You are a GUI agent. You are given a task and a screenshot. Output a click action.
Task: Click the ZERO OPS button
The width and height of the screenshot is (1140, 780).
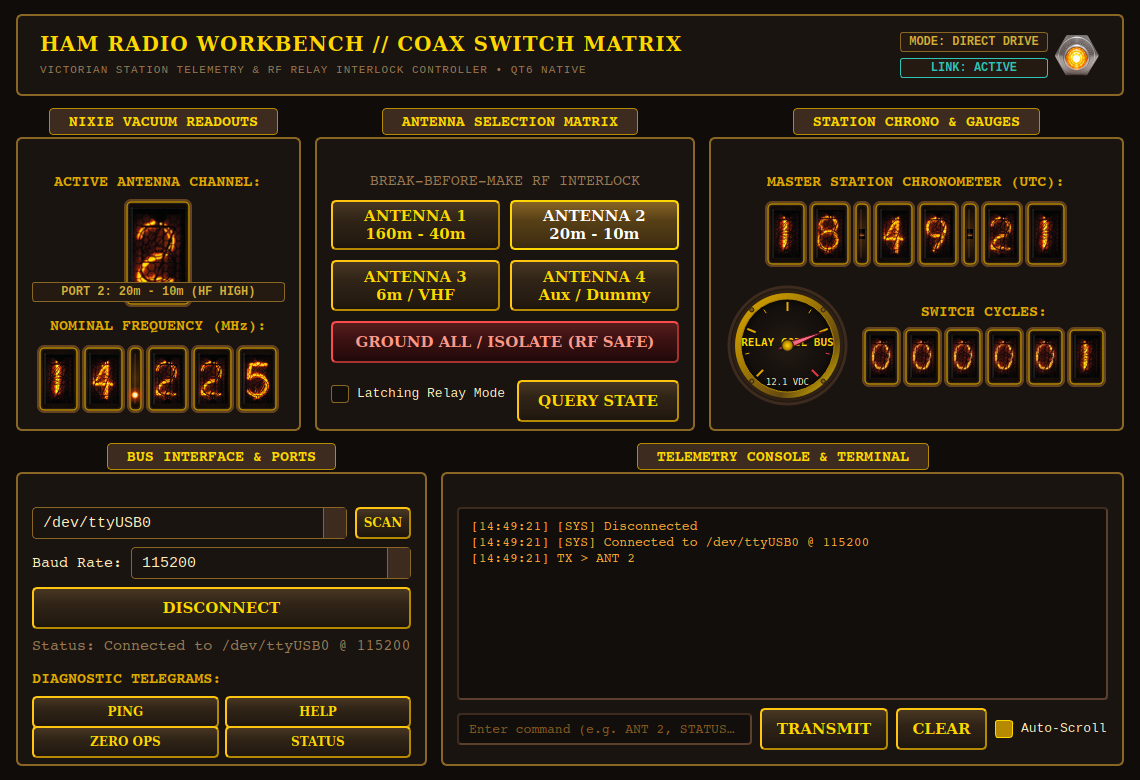click(x=125, y=741)
